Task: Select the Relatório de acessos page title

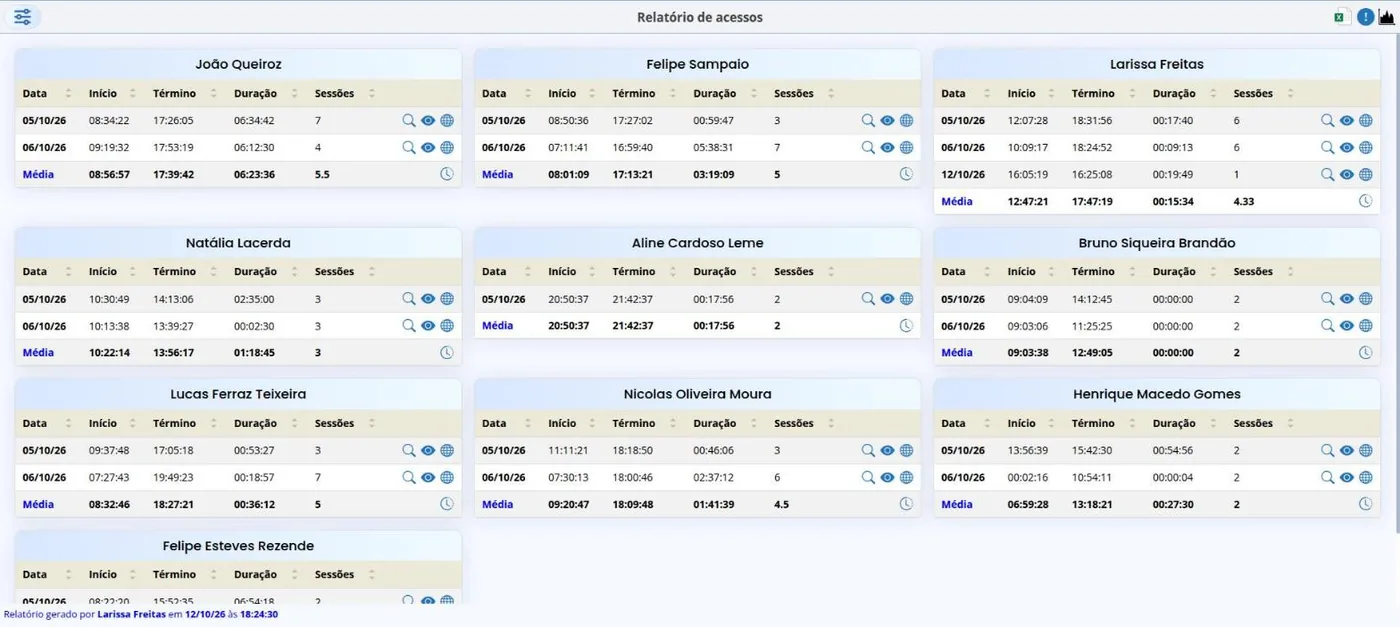Action: click(x=700, y=17)
